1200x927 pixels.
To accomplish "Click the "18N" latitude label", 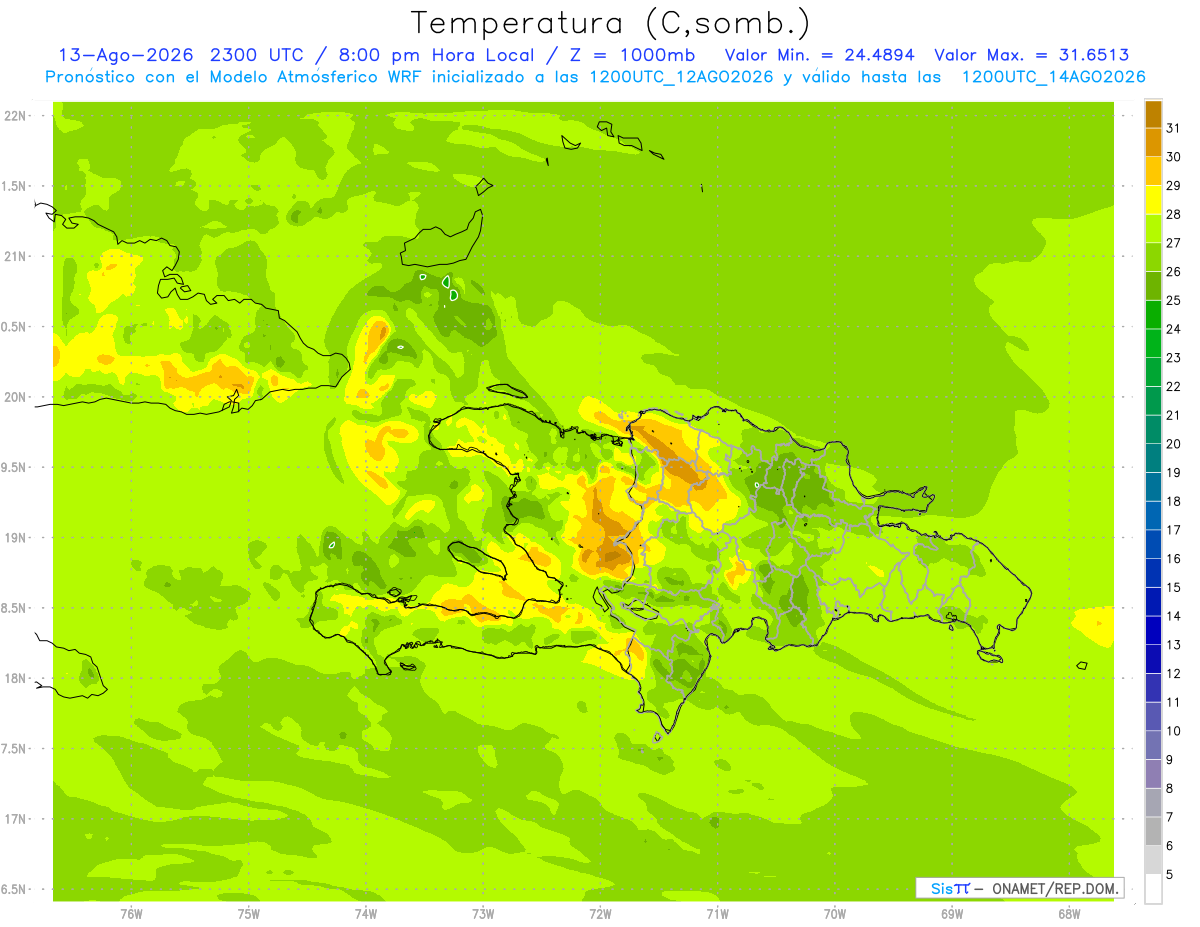I will [15, 679].
